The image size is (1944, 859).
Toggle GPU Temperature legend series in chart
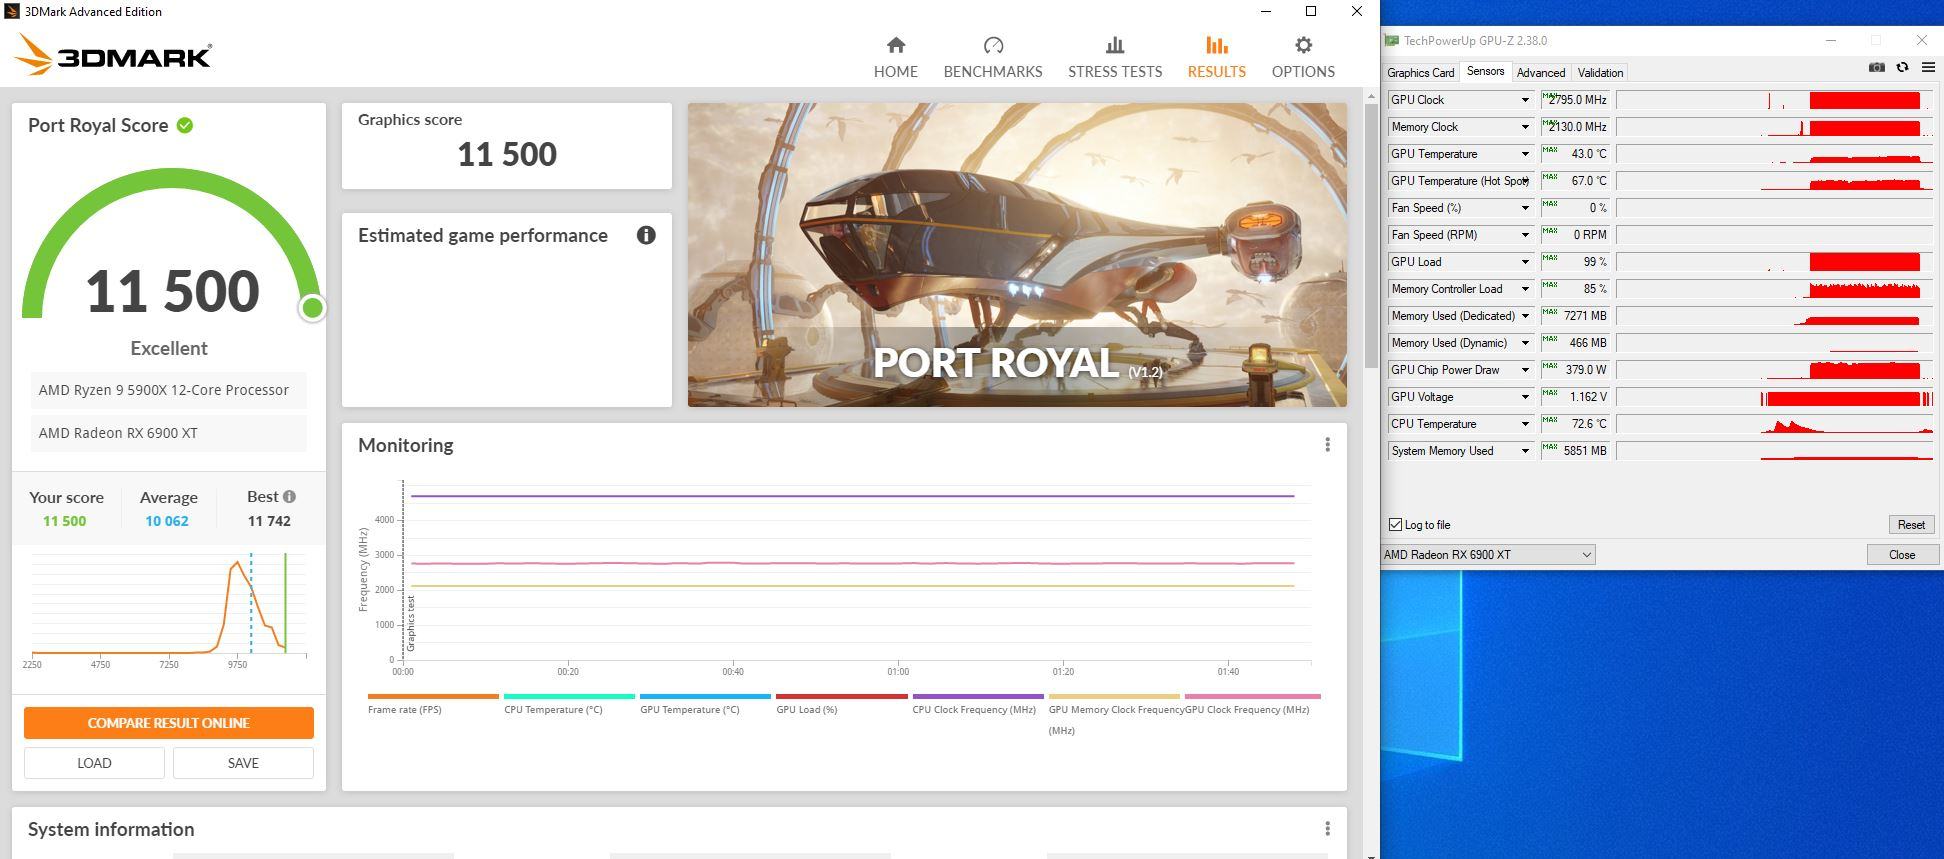705,704
